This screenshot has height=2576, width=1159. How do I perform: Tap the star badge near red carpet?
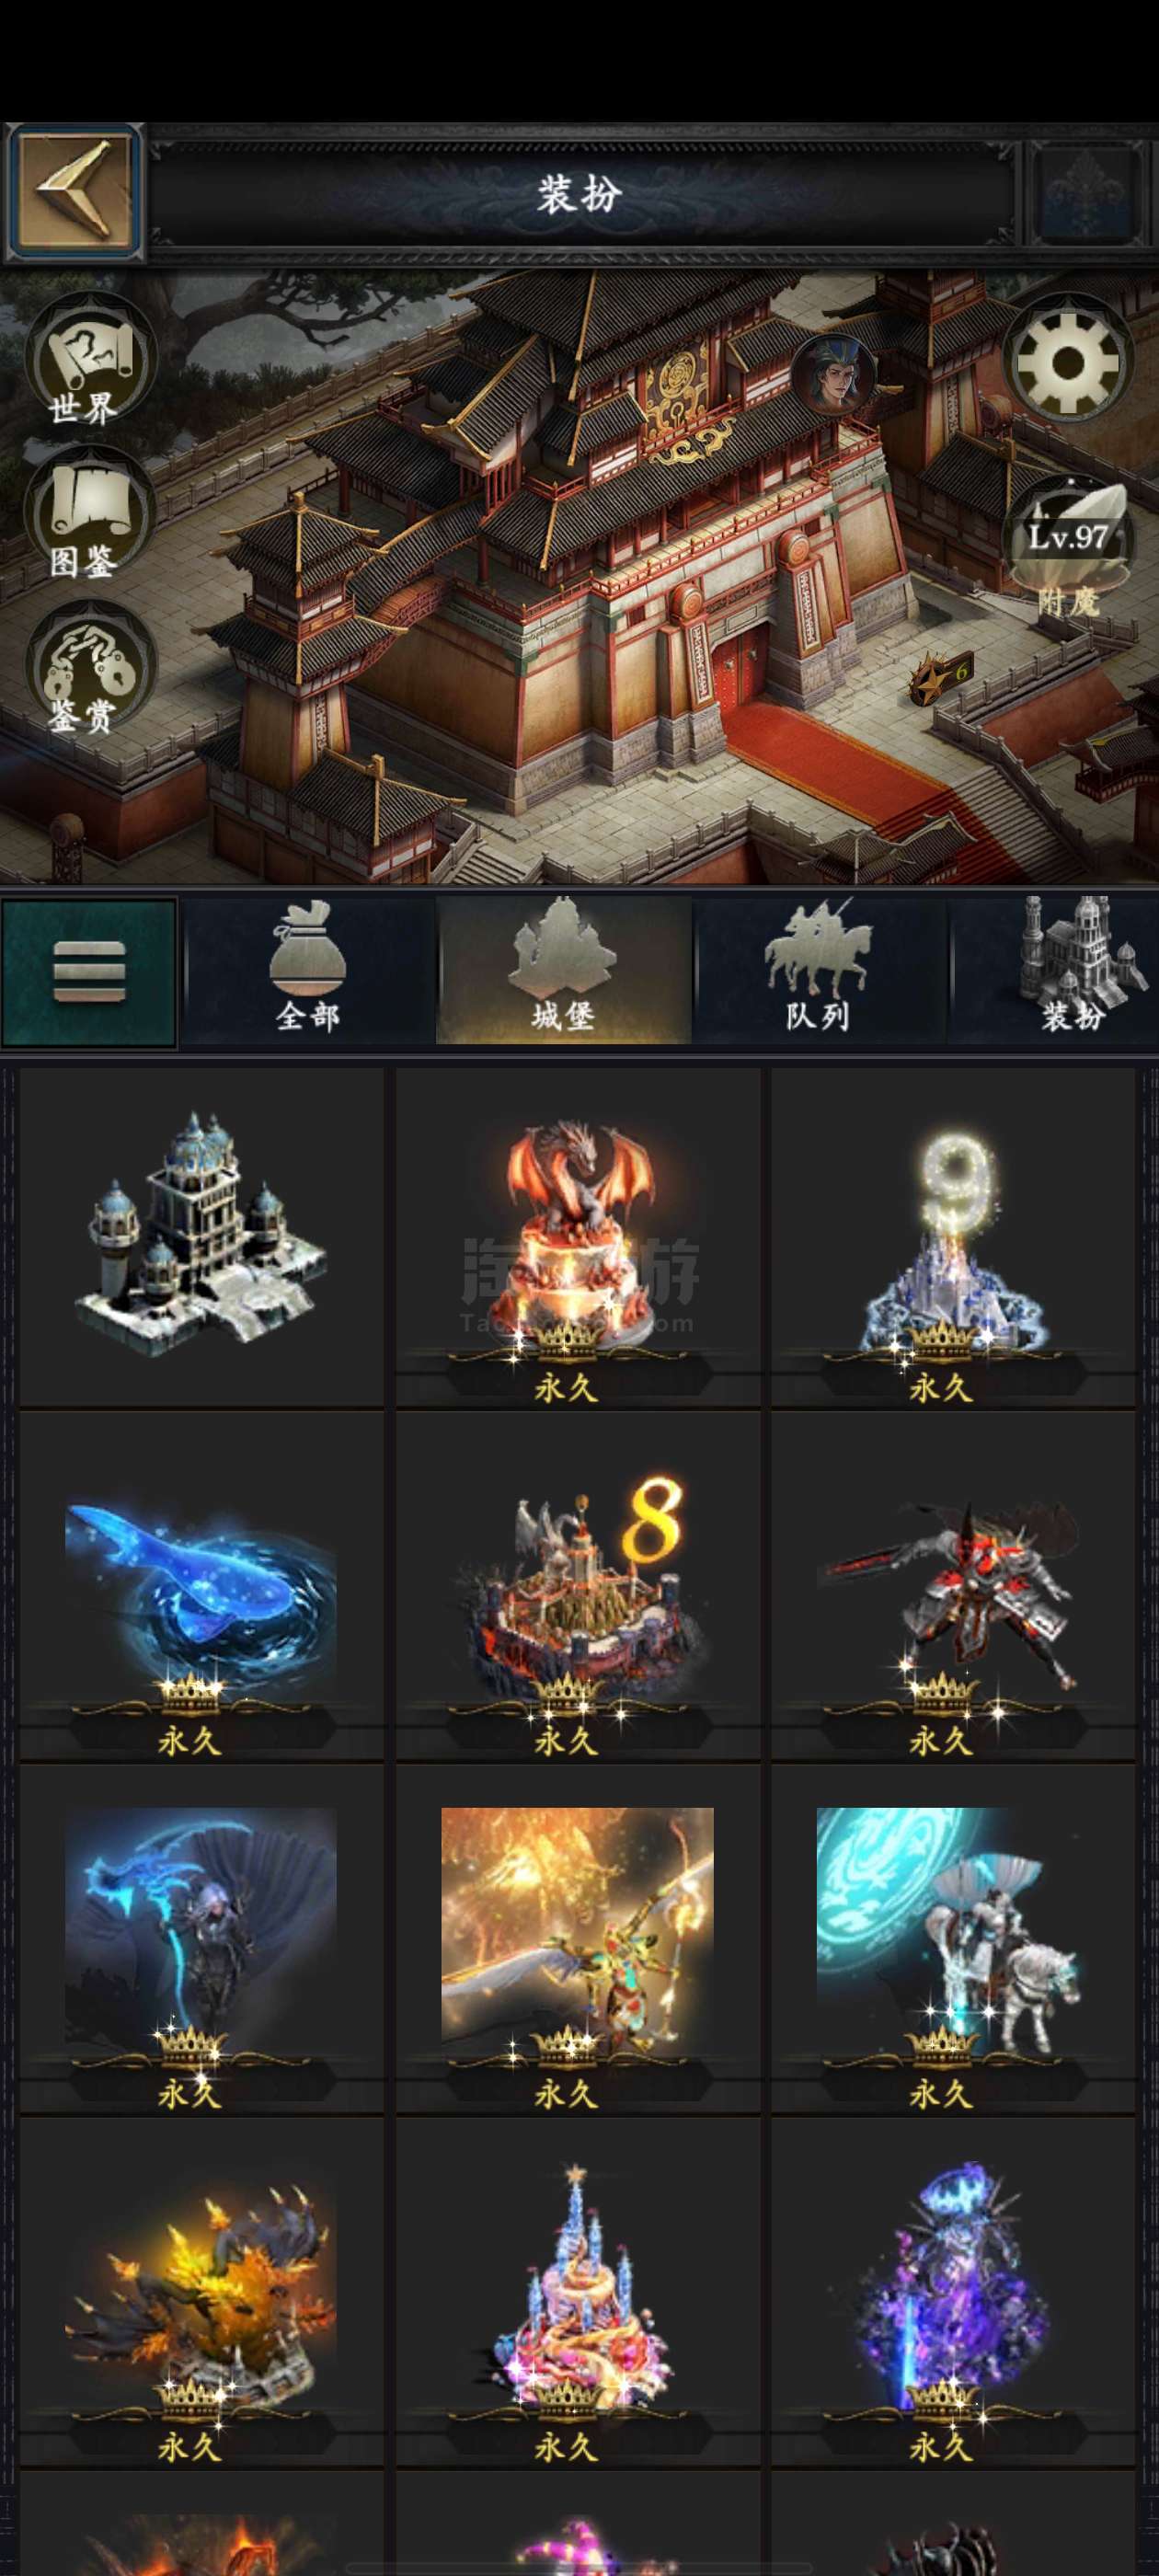point(939,679)
